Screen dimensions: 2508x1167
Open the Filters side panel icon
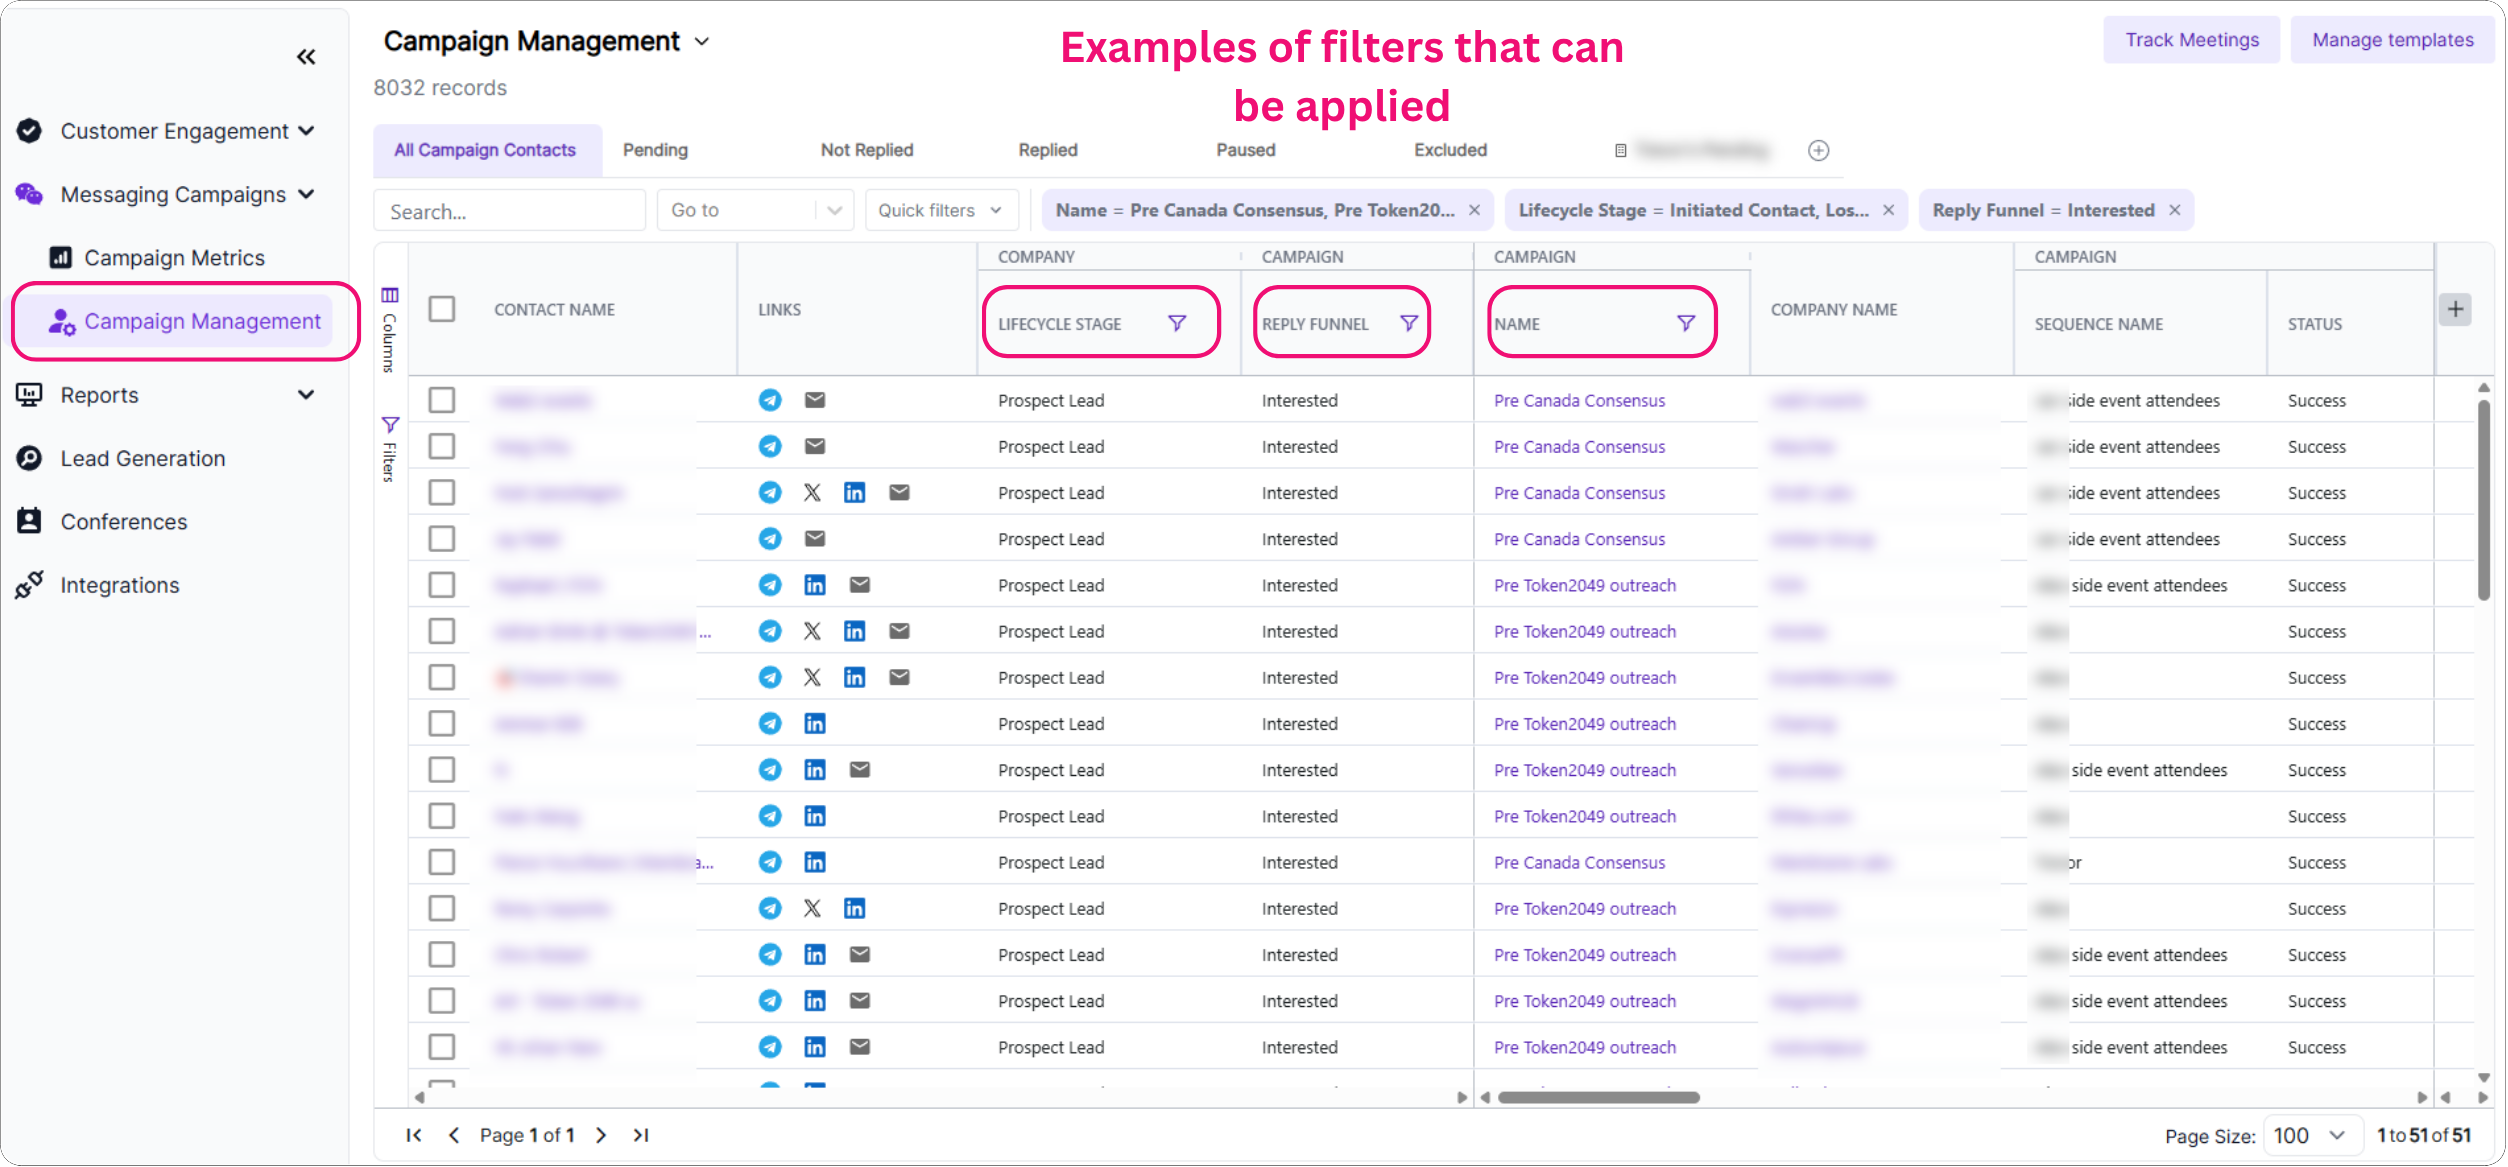[x=390, y=425]
